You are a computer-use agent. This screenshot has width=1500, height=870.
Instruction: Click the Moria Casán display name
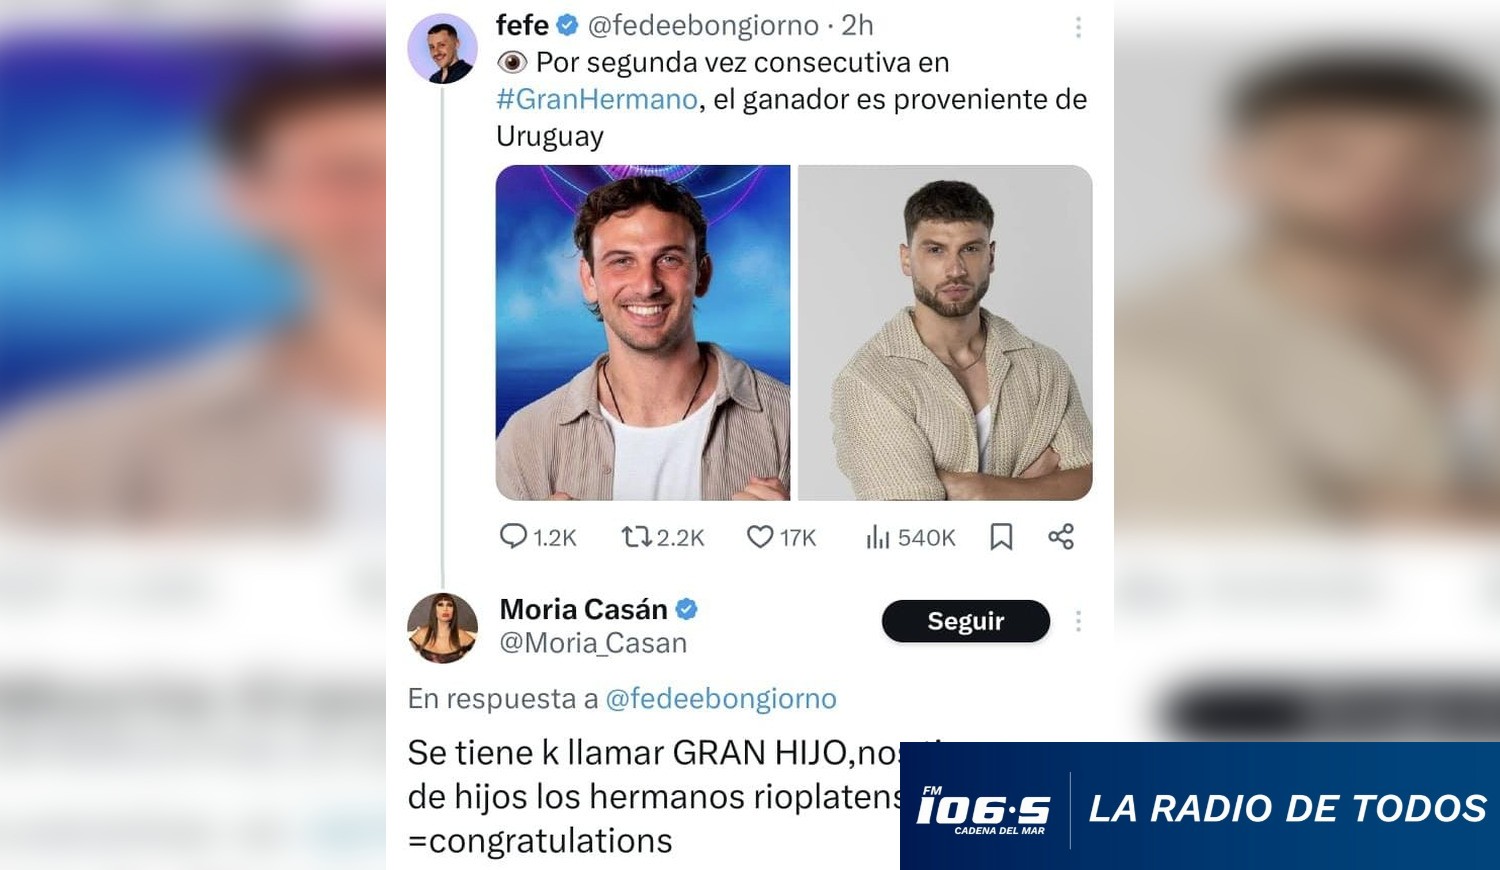[x=583, y=609]
